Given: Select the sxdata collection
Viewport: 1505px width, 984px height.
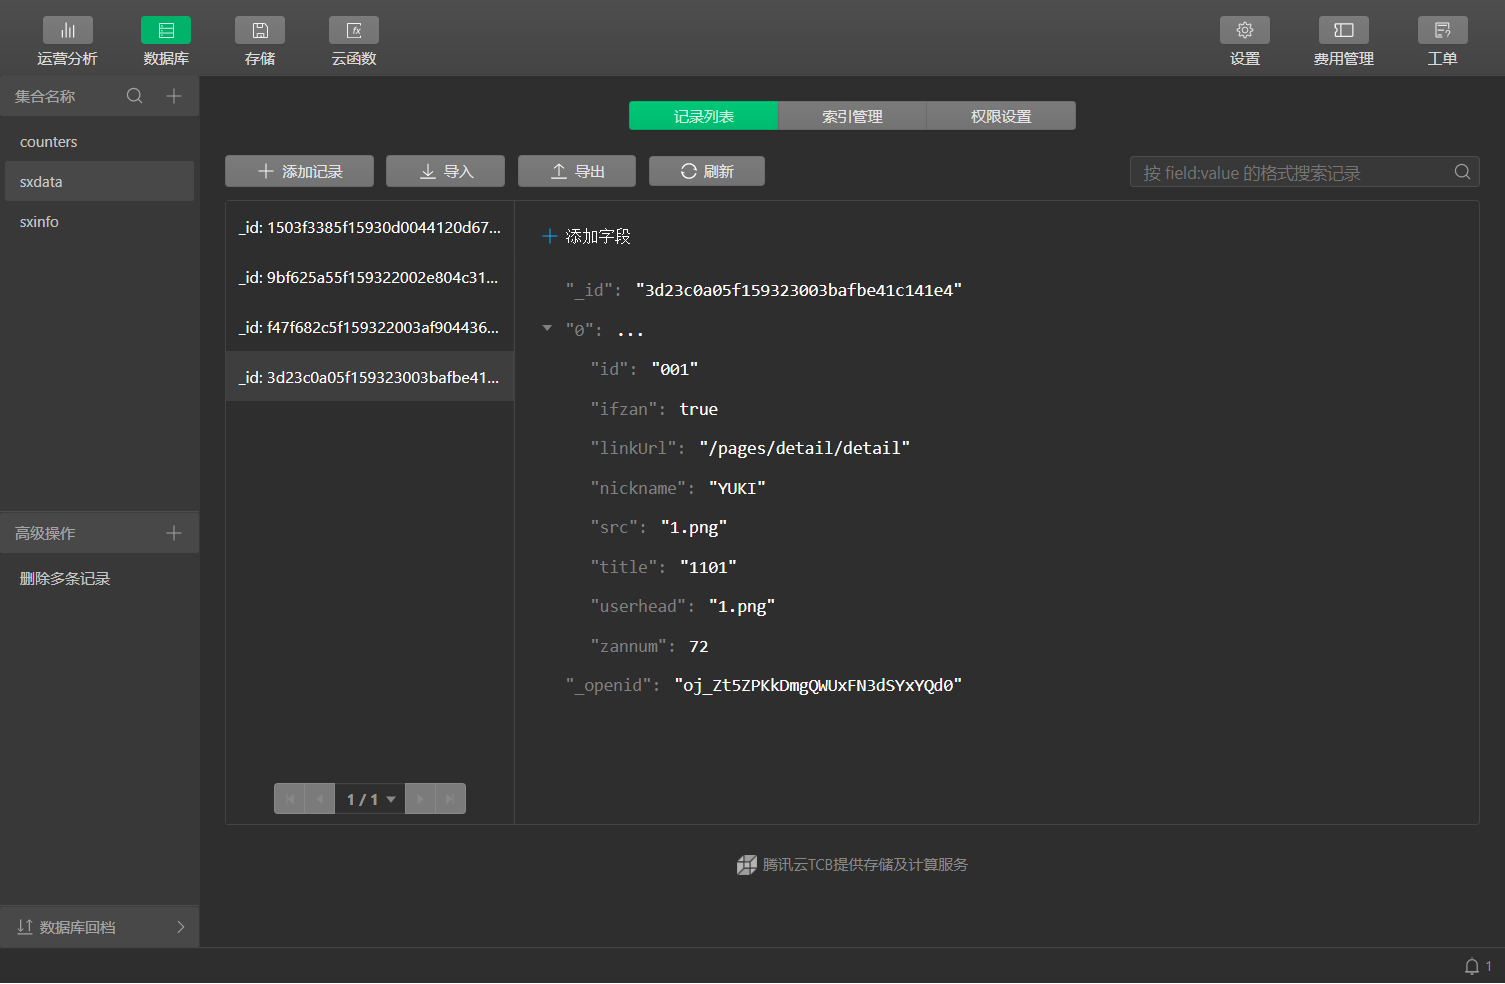Looking at the screenshot, I should (97, 182).
